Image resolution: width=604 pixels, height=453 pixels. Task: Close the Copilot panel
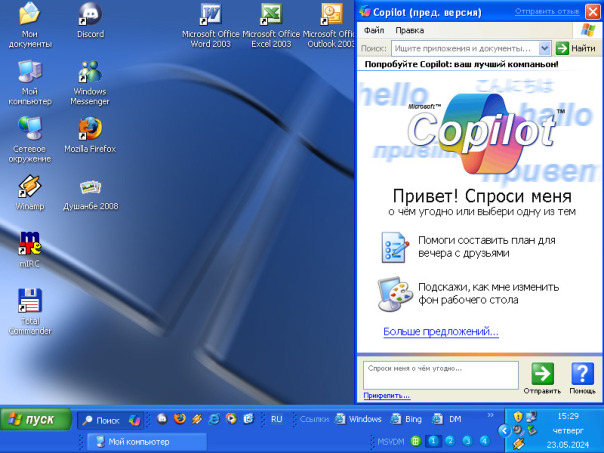tap(593, 12)
